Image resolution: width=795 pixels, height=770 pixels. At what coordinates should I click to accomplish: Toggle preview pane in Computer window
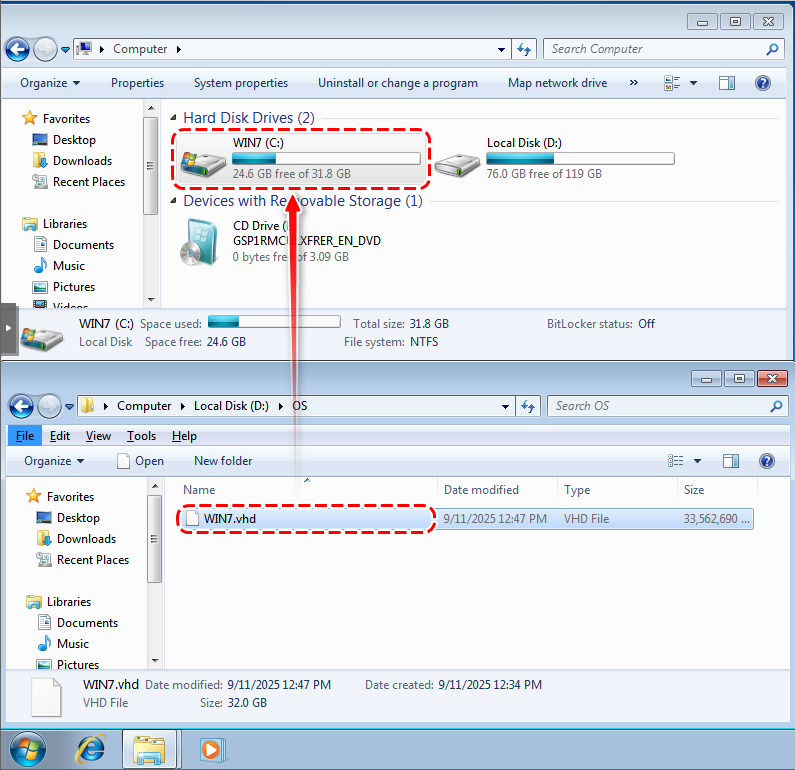pyautogui.click(x=728, y=83)
